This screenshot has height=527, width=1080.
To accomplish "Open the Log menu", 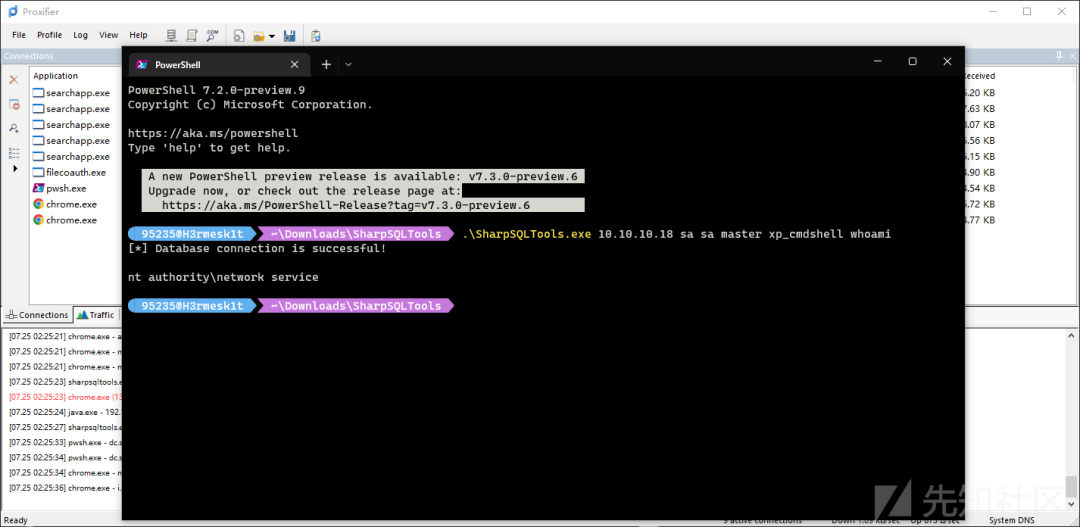I will (x=81, y=35).
